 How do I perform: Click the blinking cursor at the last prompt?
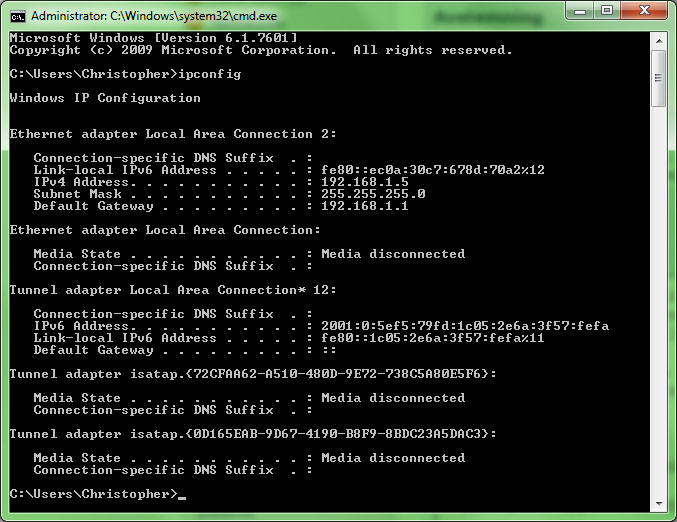click(182, 497)
